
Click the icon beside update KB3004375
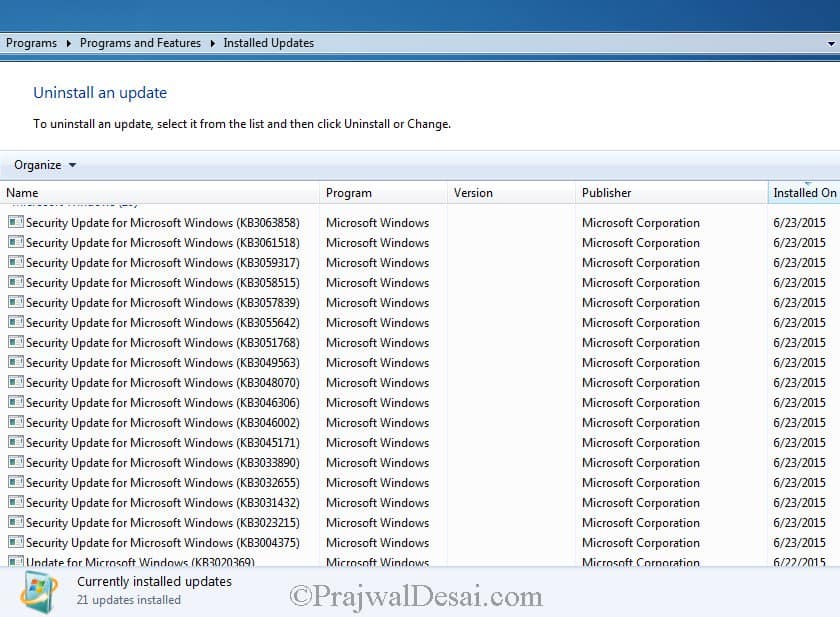point(16,542)
